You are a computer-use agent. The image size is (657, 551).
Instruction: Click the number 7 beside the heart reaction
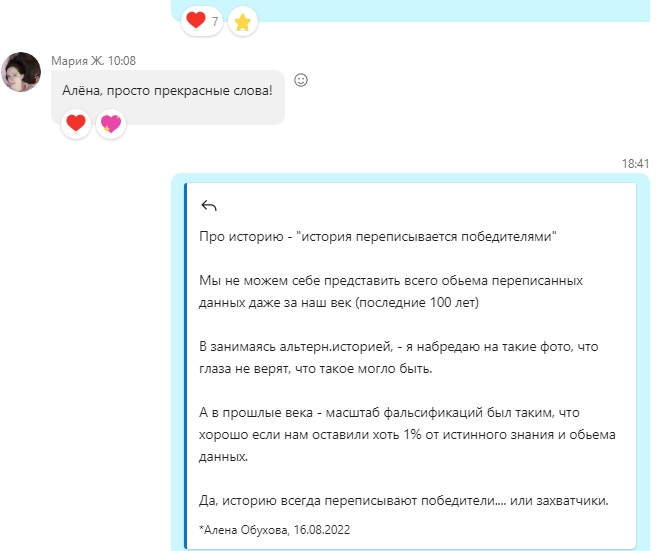(215, 21)
